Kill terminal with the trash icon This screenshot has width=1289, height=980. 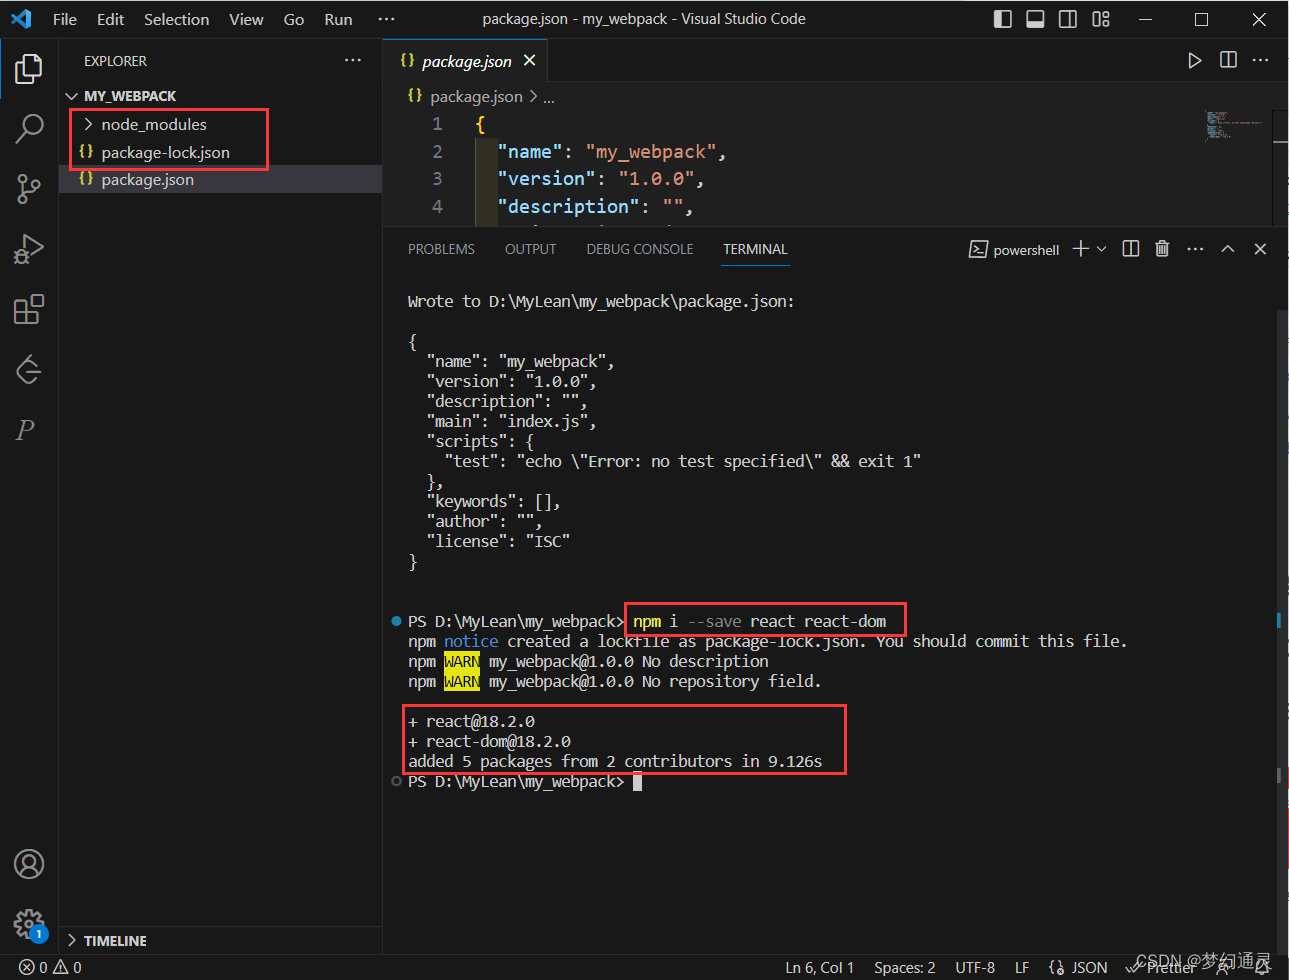[1162, 249]
